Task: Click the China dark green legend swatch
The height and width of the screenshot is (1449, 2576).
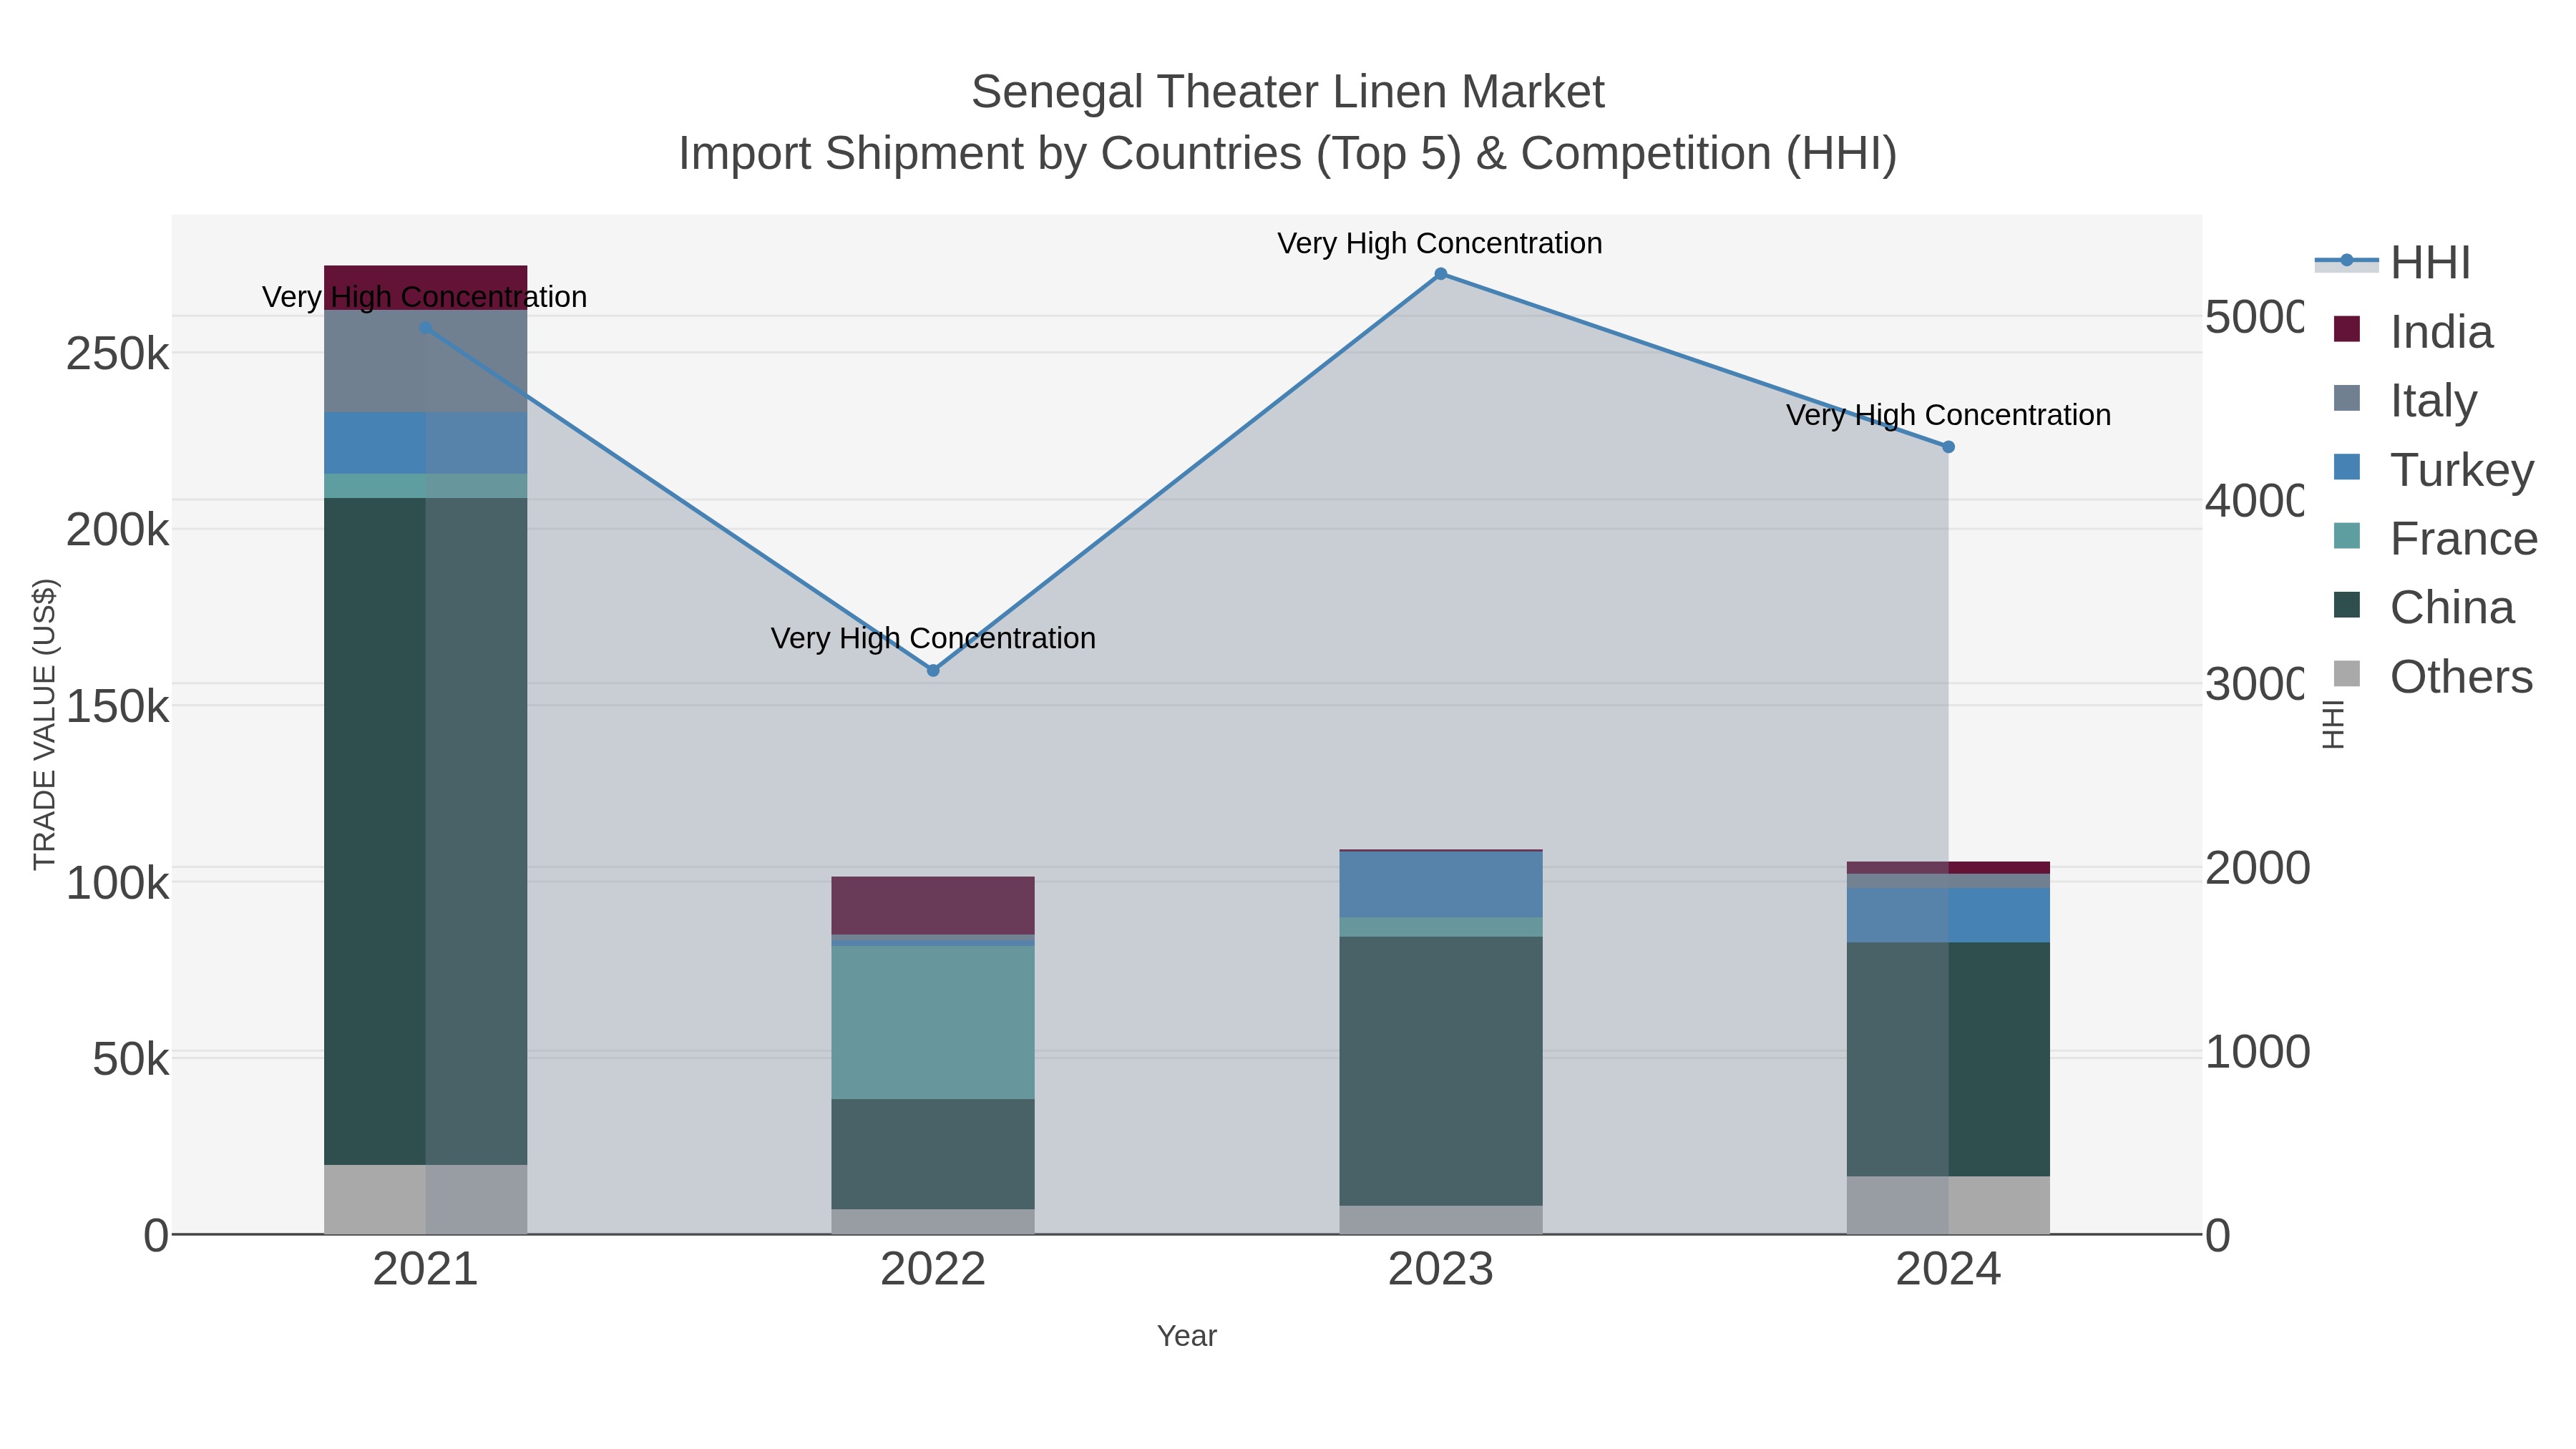Action: [x=2346, y=605]
